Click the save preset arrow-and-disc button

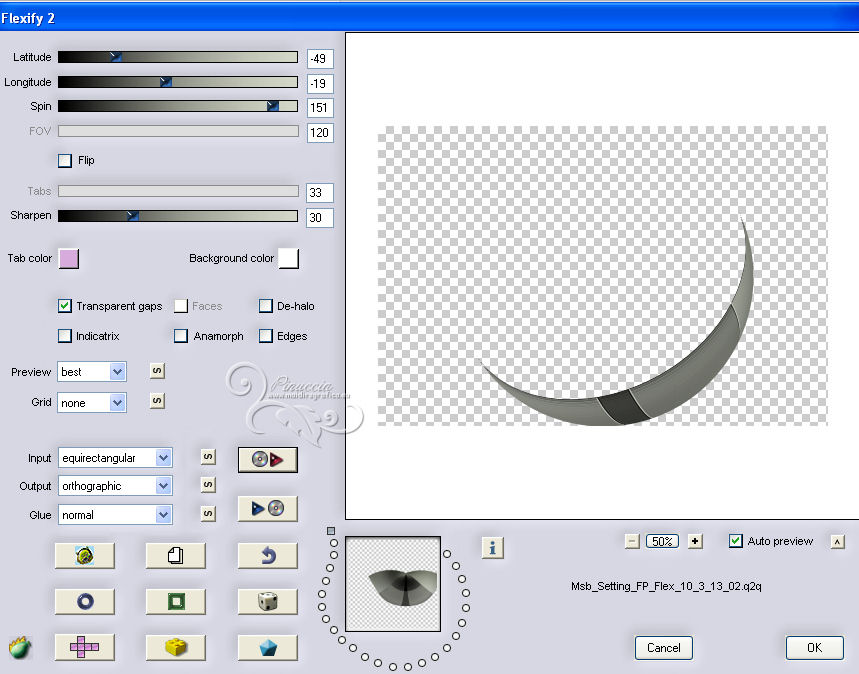coord(267,509)
